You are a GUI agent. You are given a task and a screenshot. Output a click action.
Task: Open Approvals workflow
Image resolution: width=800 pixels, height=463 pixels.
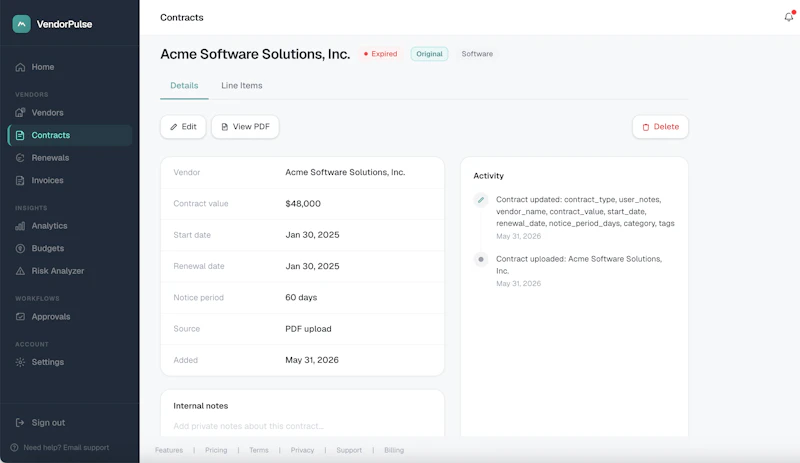70,316
